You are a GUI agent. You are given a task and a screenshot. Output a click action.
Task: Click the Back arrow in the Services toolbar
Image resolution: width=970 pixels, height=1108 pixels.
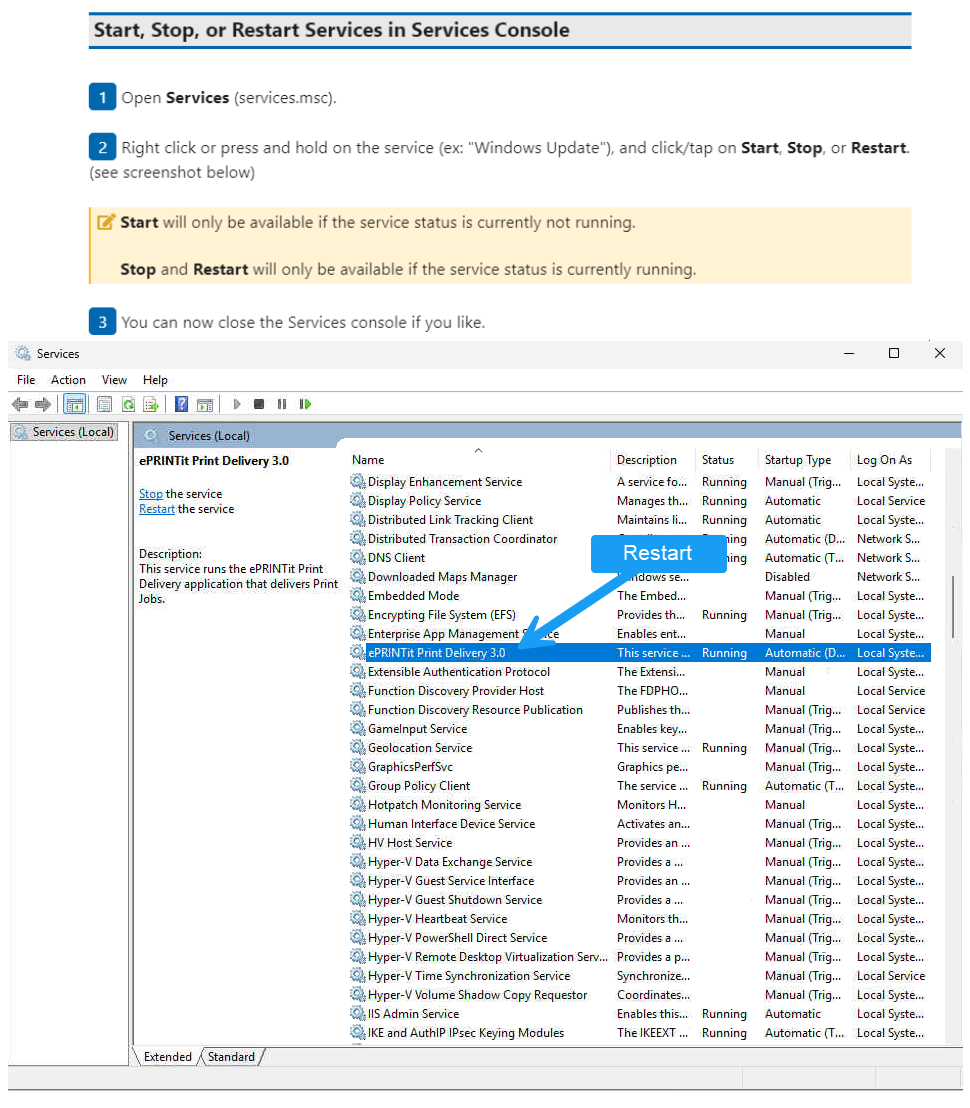click(20, 404)
